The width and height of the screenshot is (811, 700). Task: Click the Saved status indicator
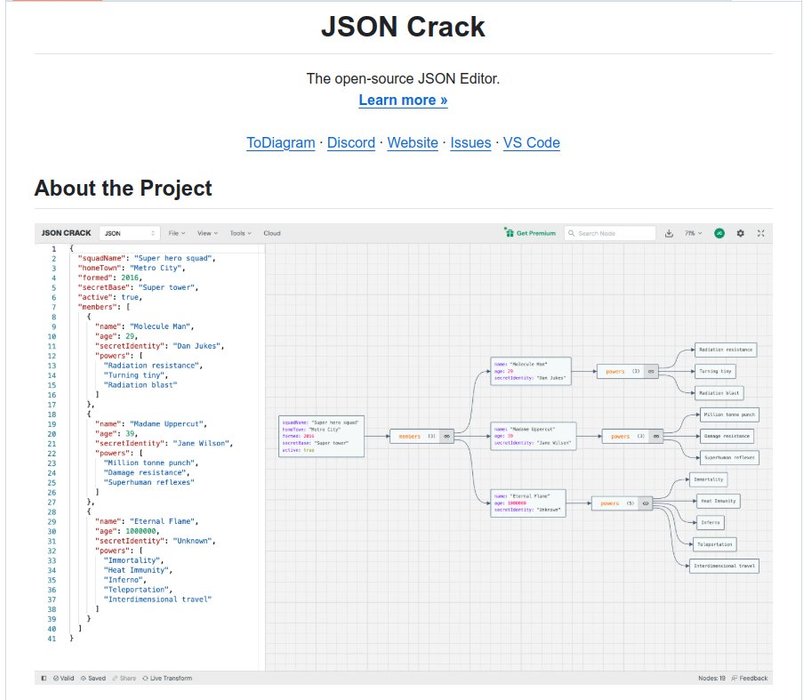tap(93, 678)
